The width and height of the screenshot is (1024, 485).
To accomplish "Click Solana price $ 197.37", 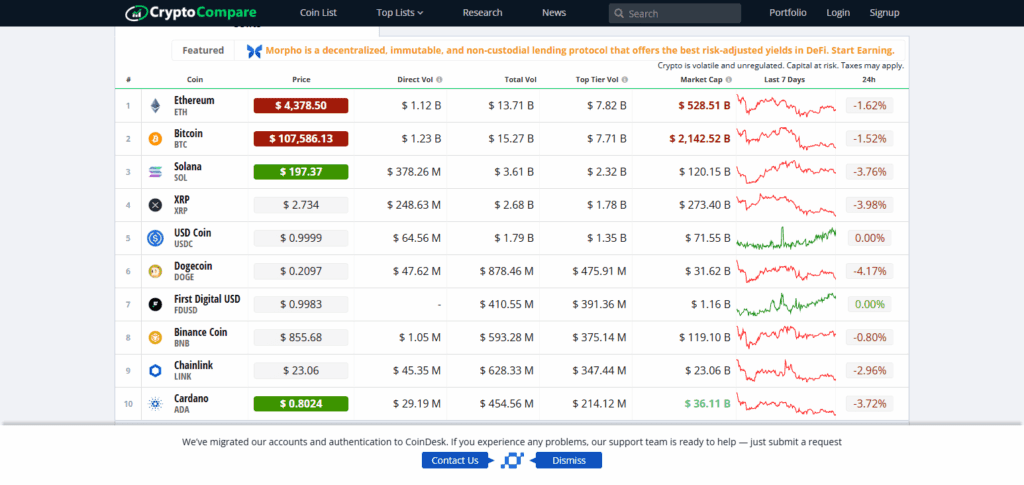I will click(301, 172).
